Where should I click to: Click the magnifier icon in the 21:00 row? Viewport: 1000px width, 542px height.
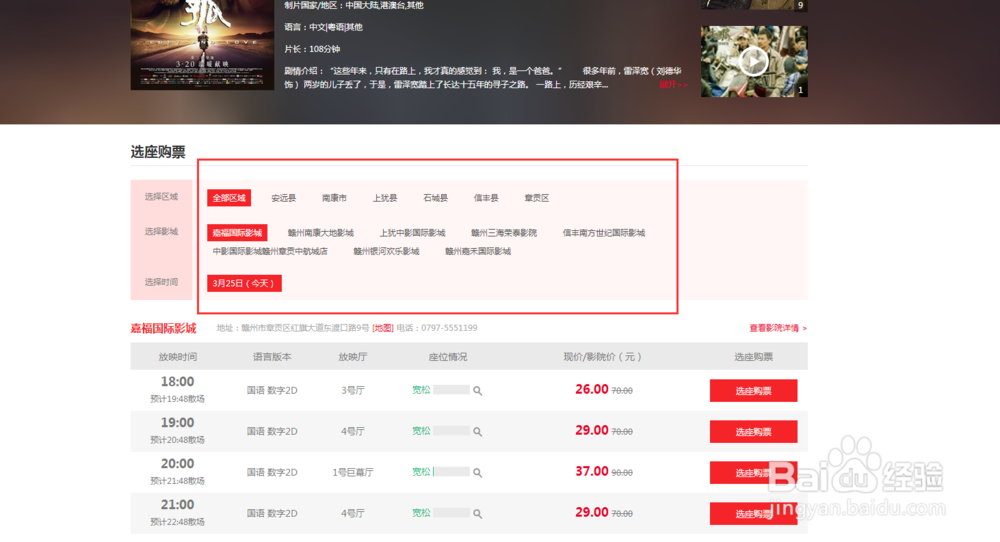tap(478, 513)
